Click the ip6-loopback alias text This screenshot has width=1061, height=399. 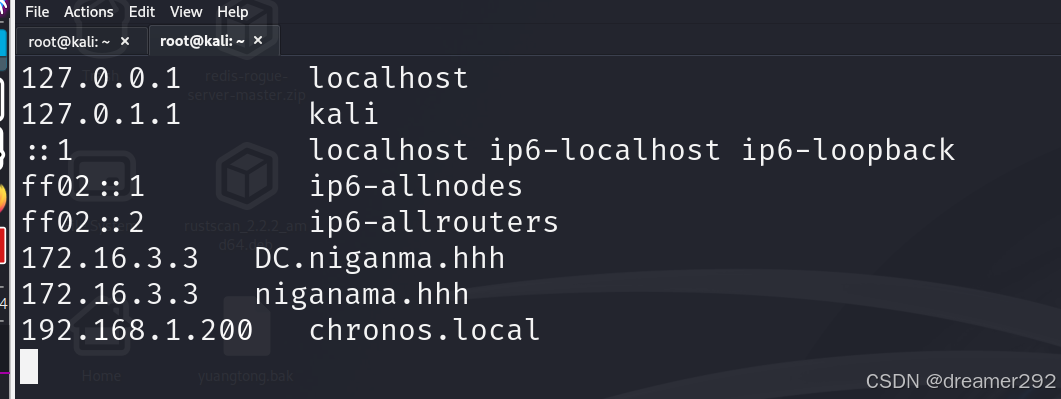tap(849, 150)
